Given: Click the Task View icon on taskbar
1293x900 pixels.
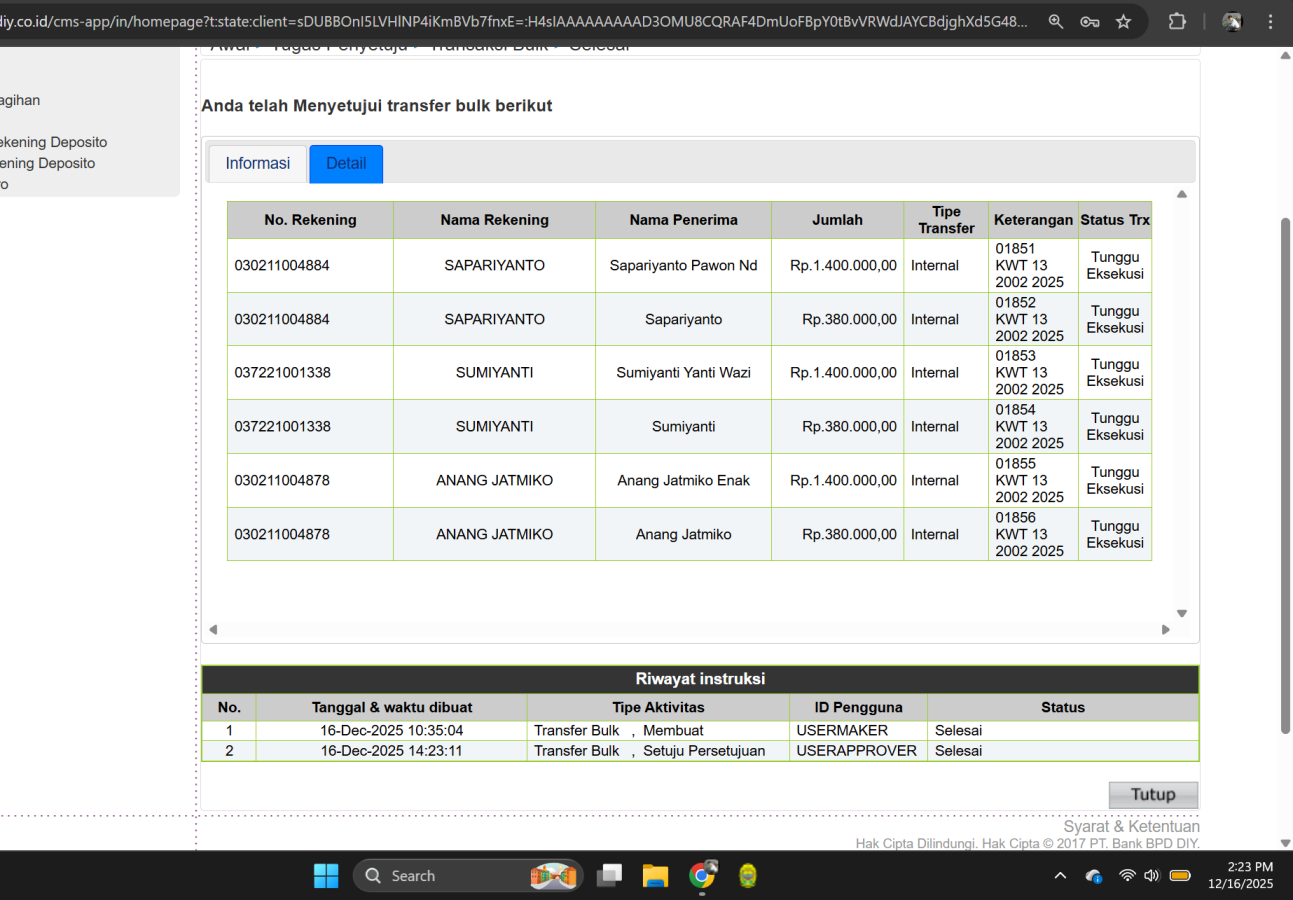Looking at the screenshot, I should 609,876.
